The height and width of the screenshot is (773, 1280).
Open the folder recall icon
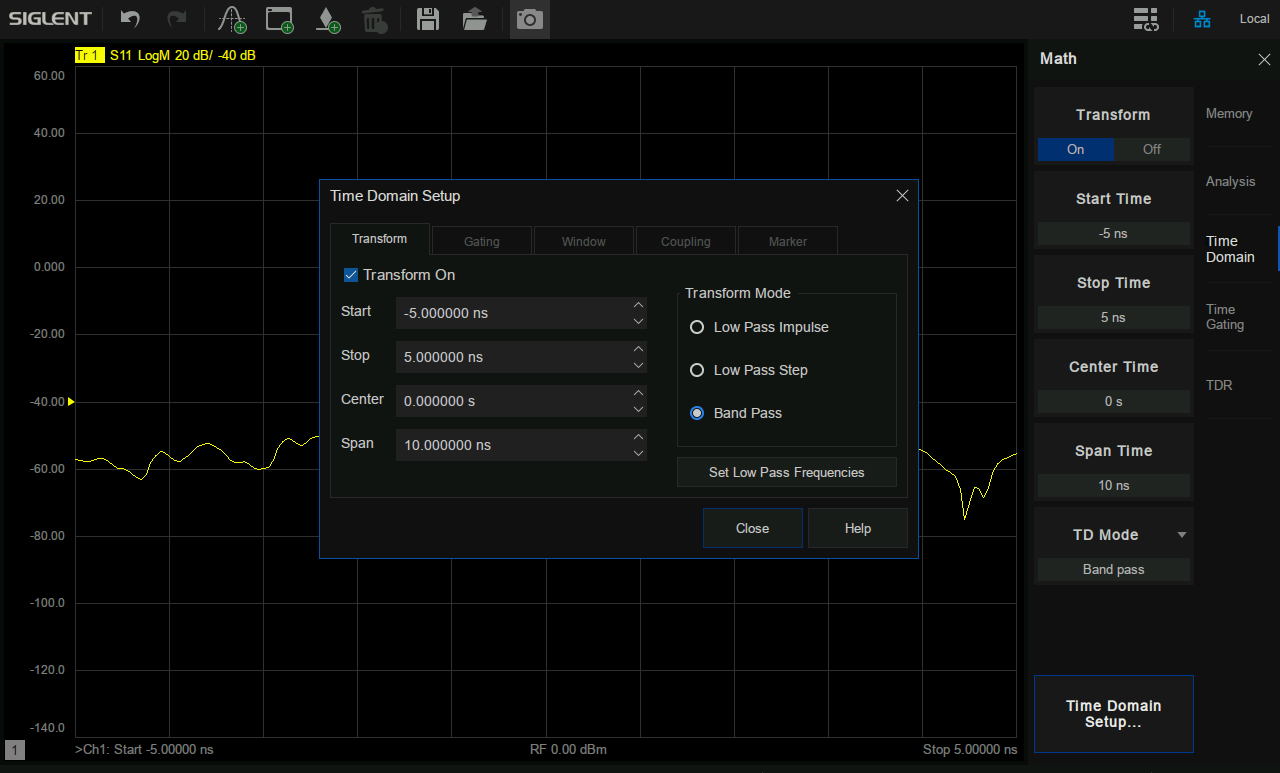pos(475,19)
